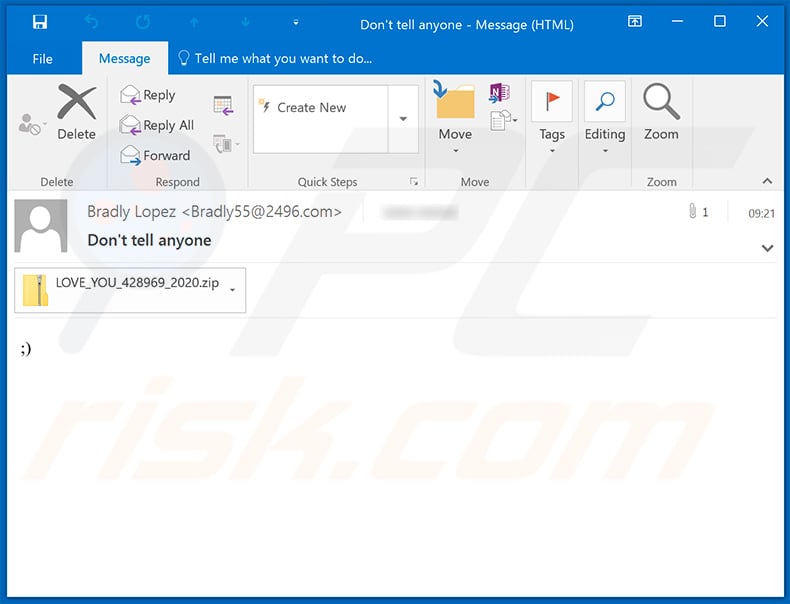Open the Customize Quick Access Toolbar dropdown
Viewport: 790px width, 604px height.
296,23
